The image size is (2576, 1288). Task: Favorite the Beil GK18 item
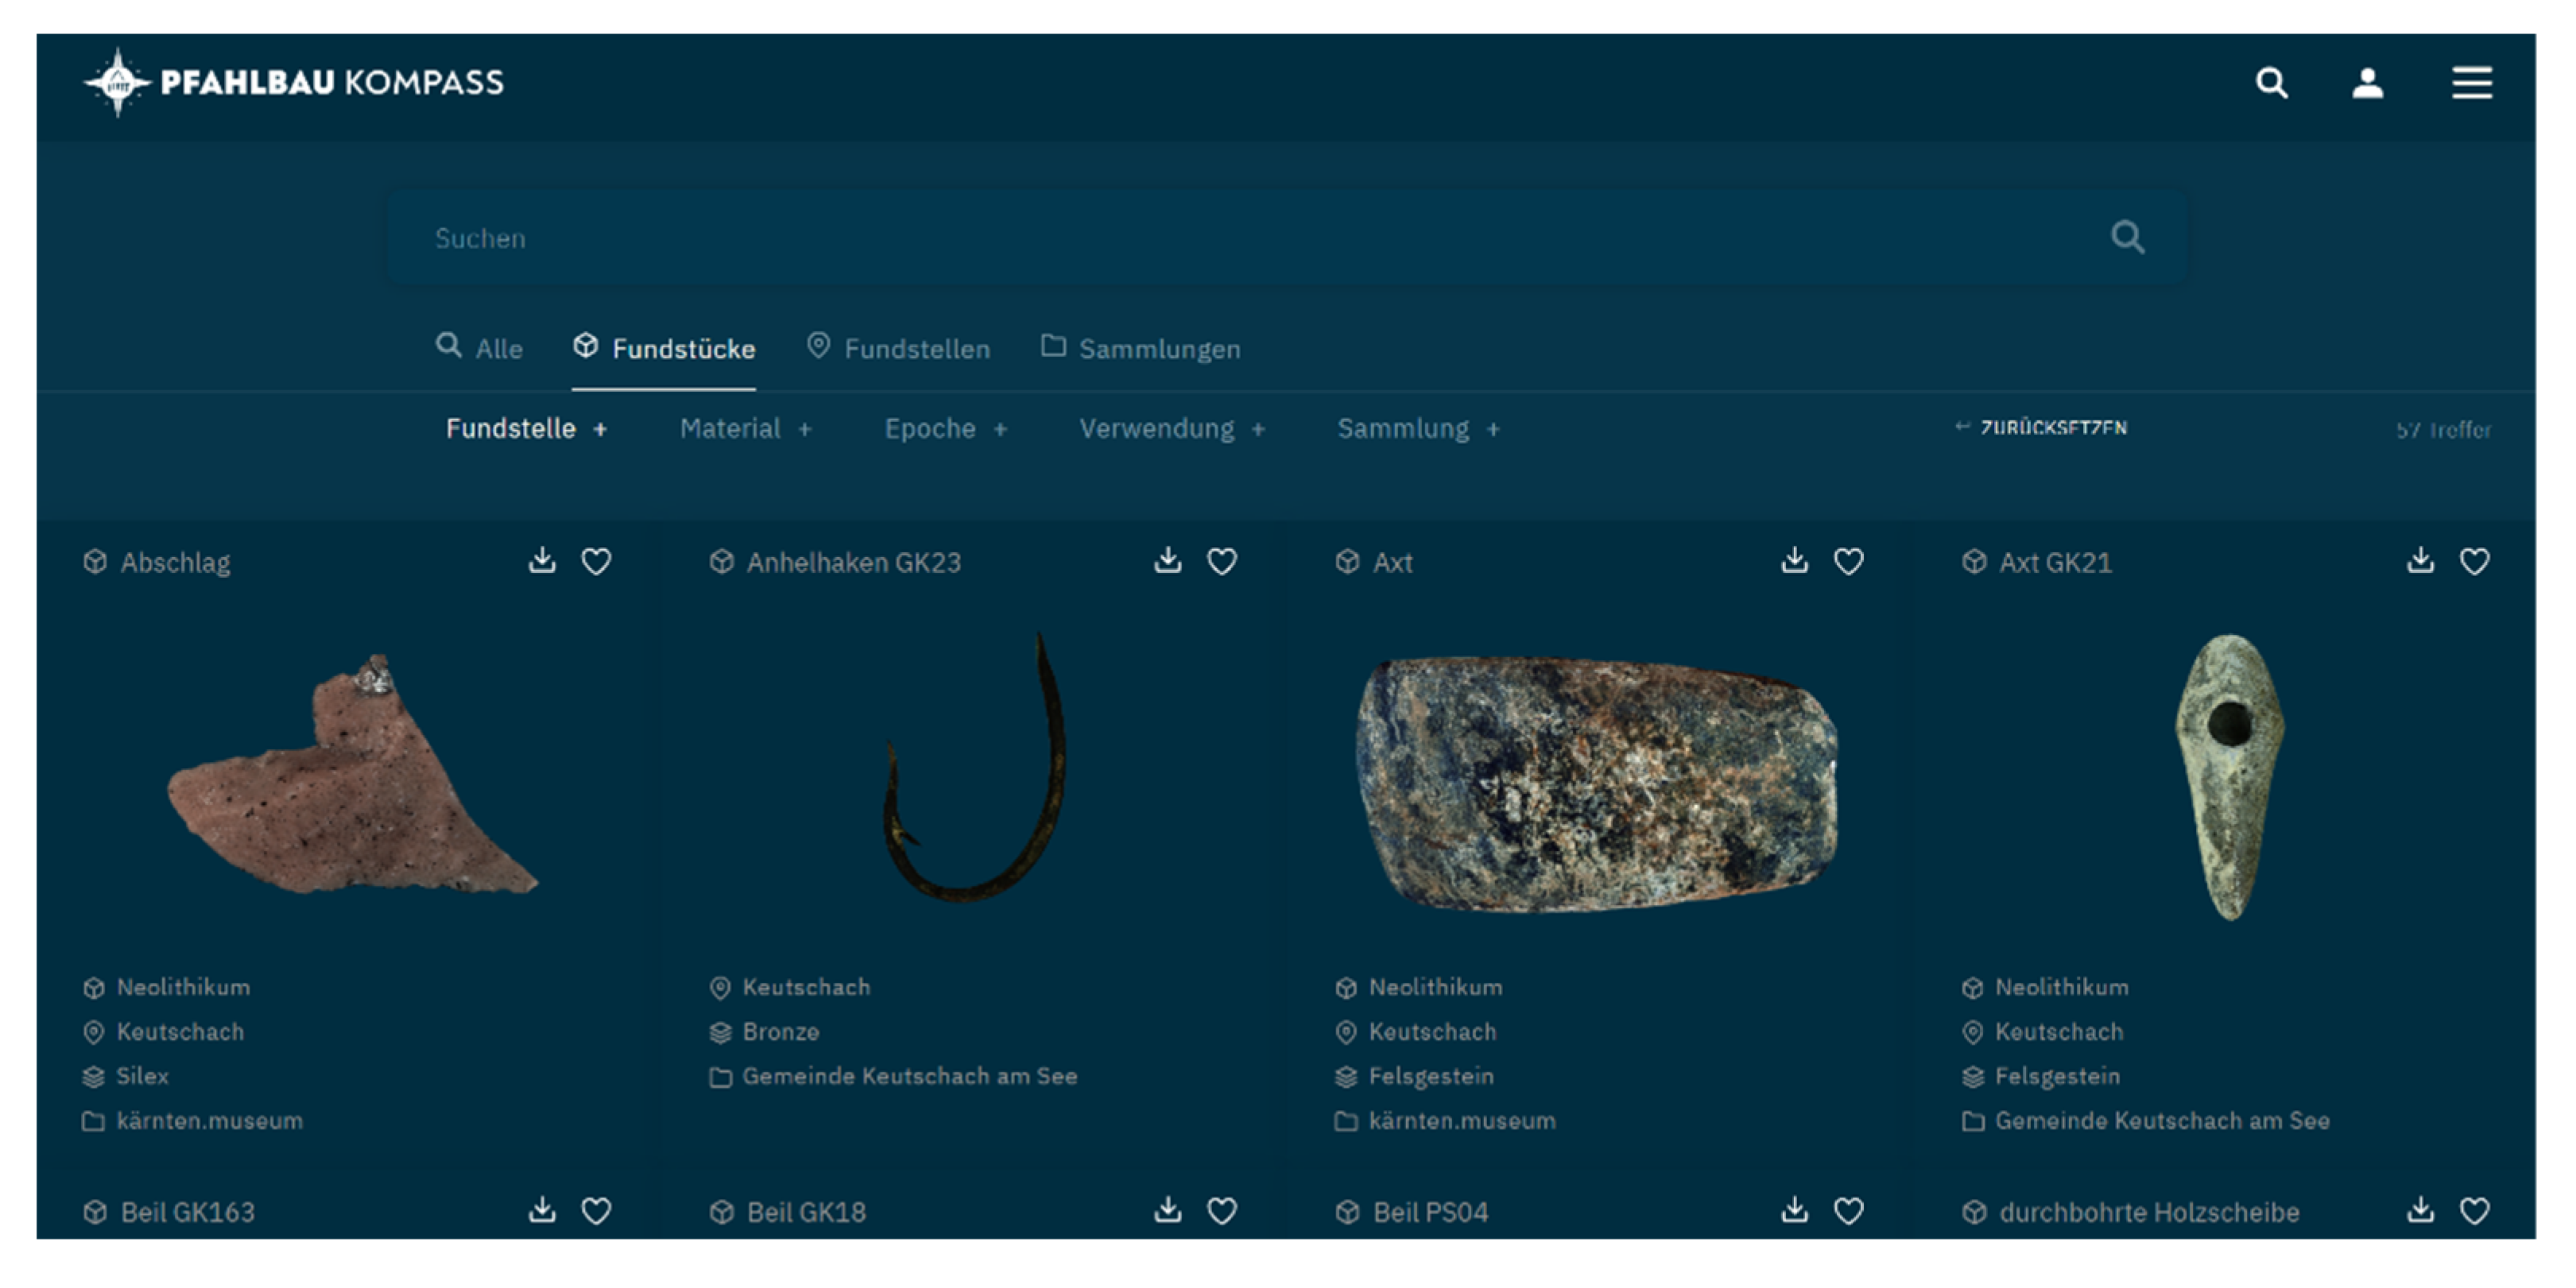(x=1222, y=1211)
